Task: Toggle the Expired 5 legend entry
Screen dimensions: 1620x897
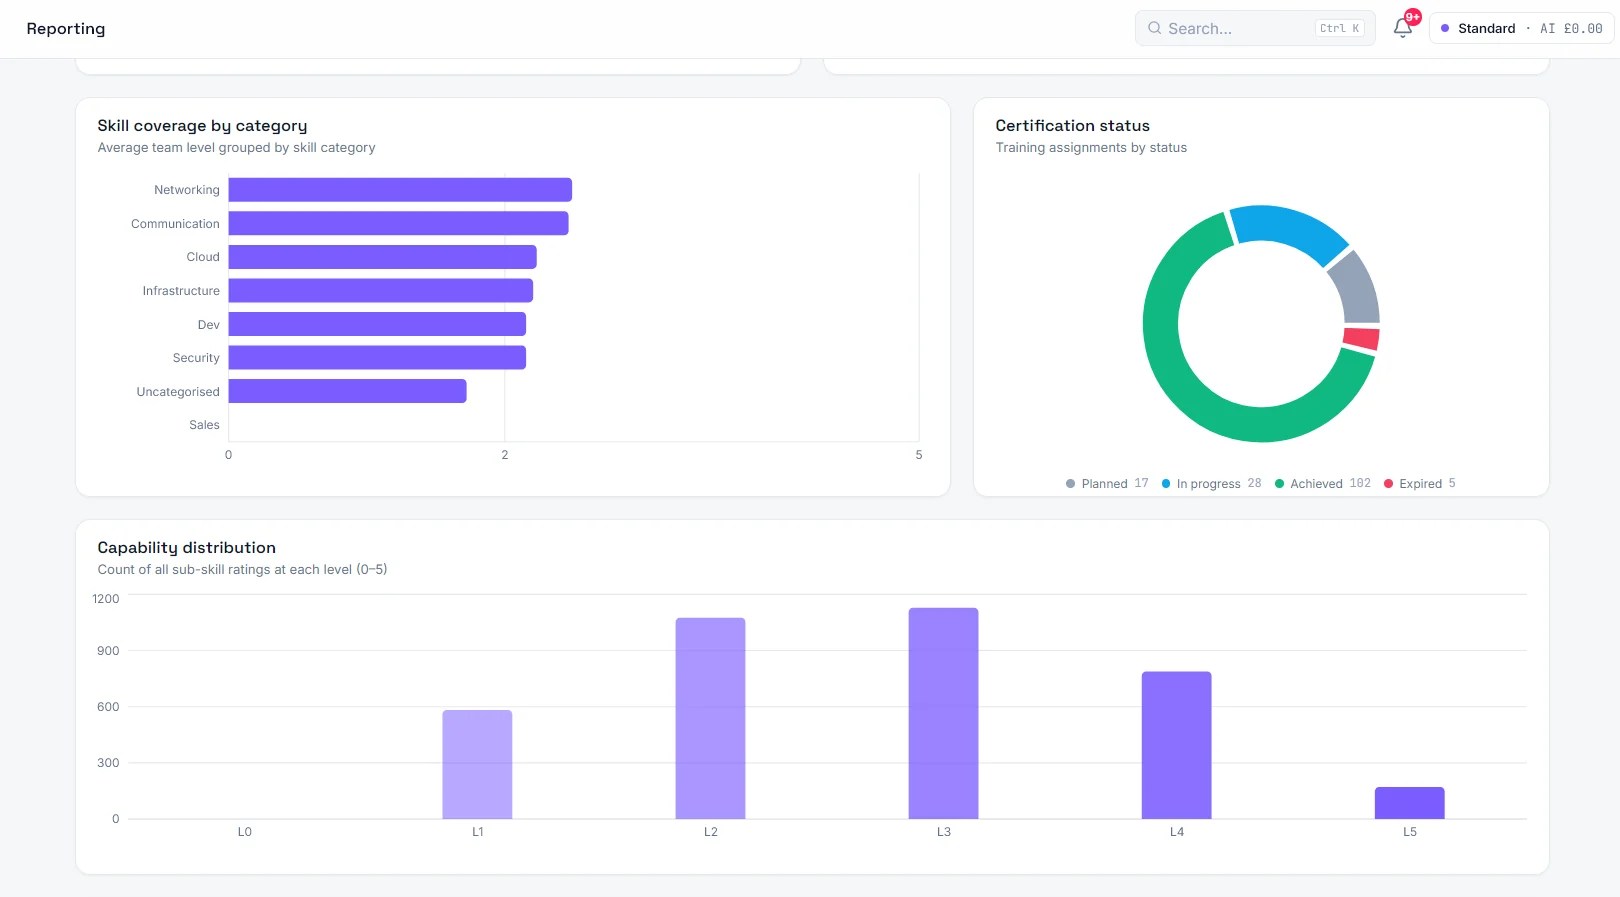Action: pos(1419,484)
